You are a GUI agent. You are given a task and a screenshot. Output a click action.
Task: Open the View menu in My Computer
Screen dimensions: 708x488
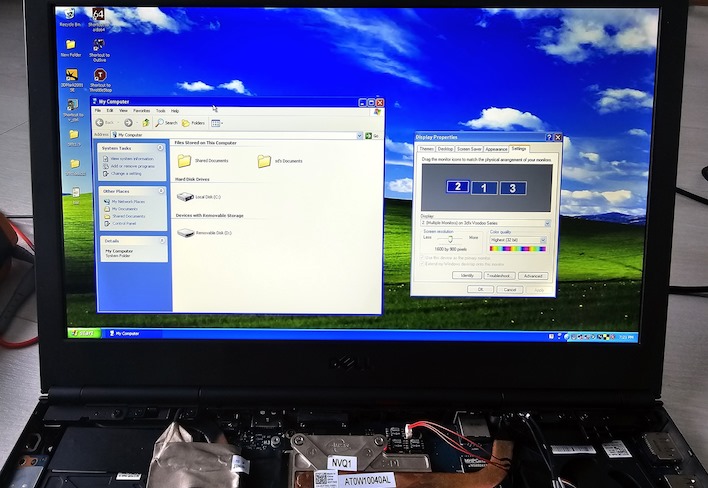pyautogui.click(x=123, y=111)
